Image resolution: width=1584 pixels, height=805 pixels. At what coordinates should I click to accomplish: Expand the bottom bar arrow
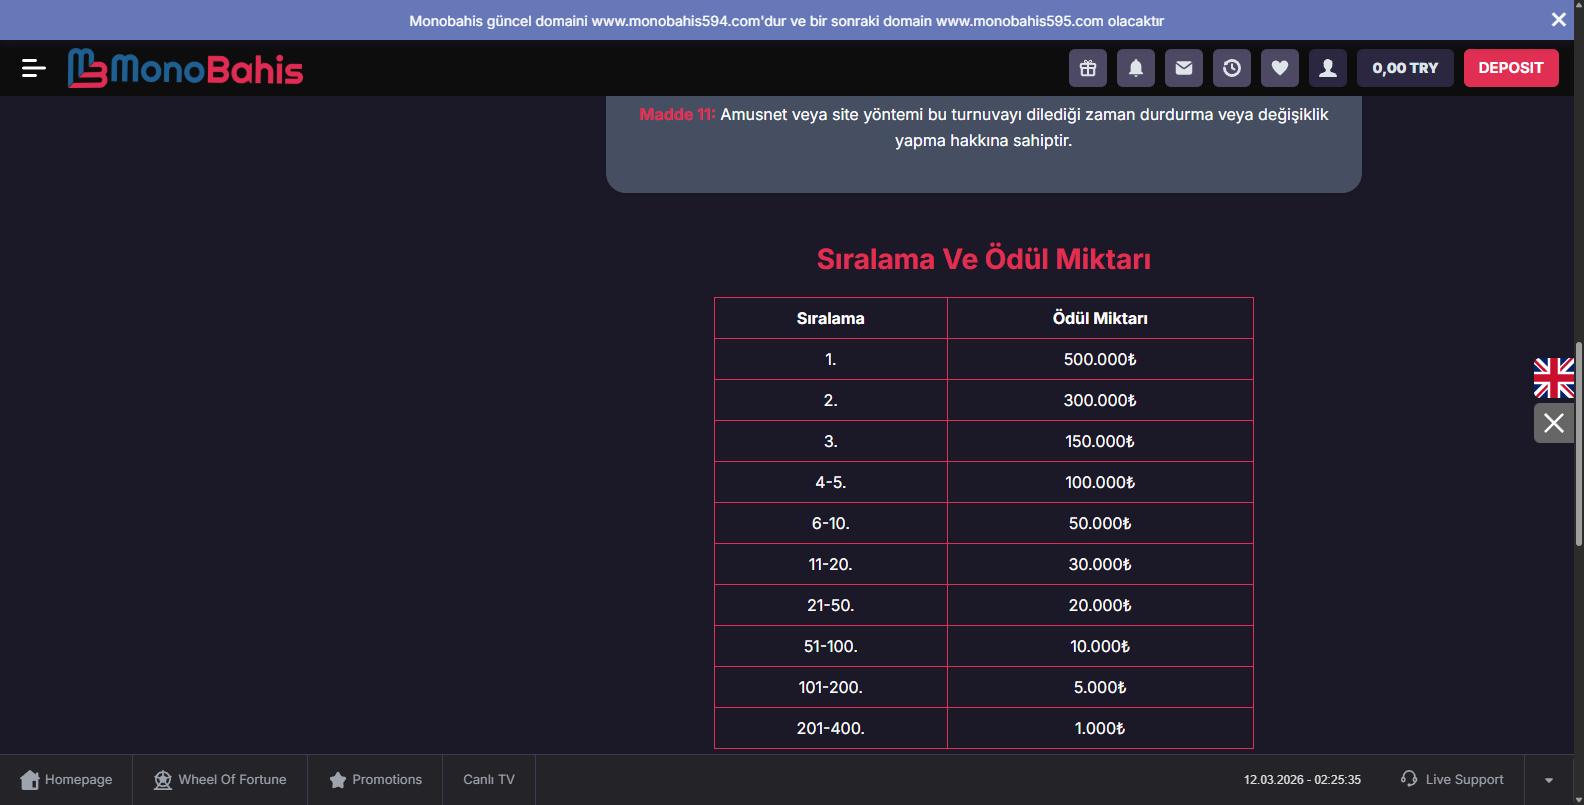tap(1549, 780)
